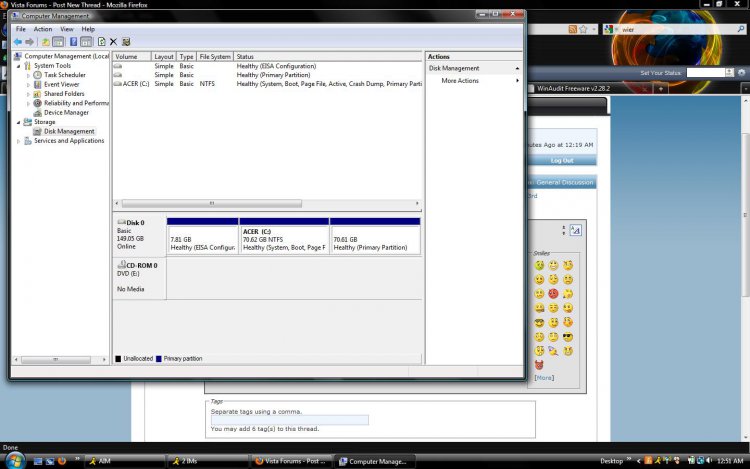The width and height of the screenshot is (750, 469).
Task: Select the Healthy (EISA Configuration) volume row
Action: pyautogui.click(x=267, y=66)
